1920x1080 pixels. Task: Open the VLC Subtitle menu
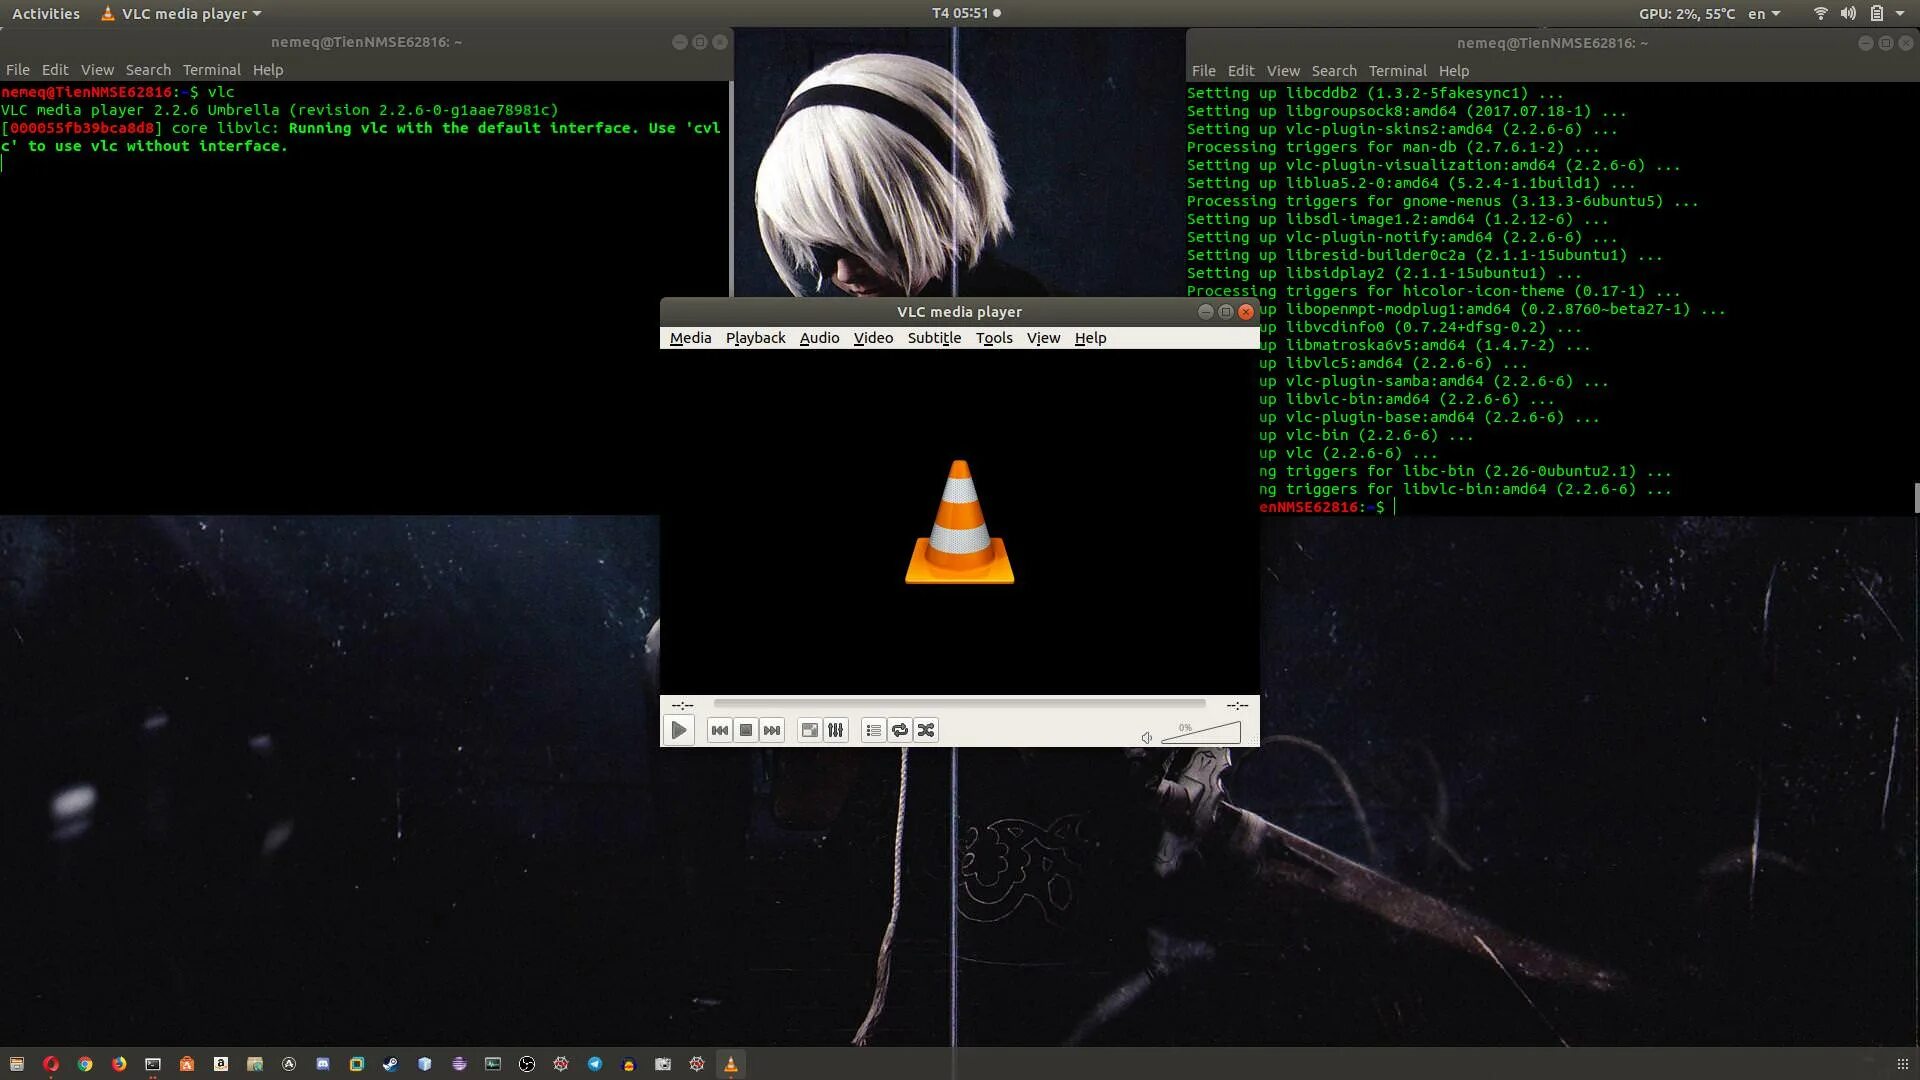pos(934,338)
